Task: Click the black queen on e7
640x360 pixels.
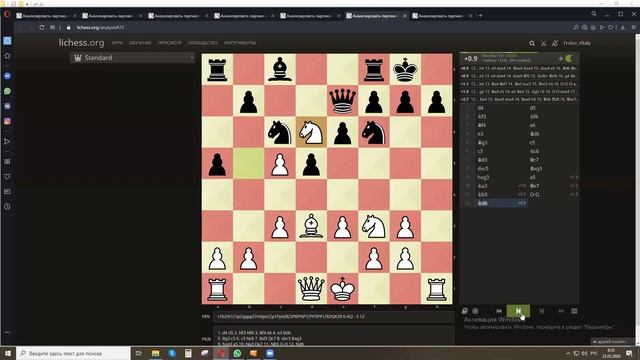Action: tap(342, 101)
